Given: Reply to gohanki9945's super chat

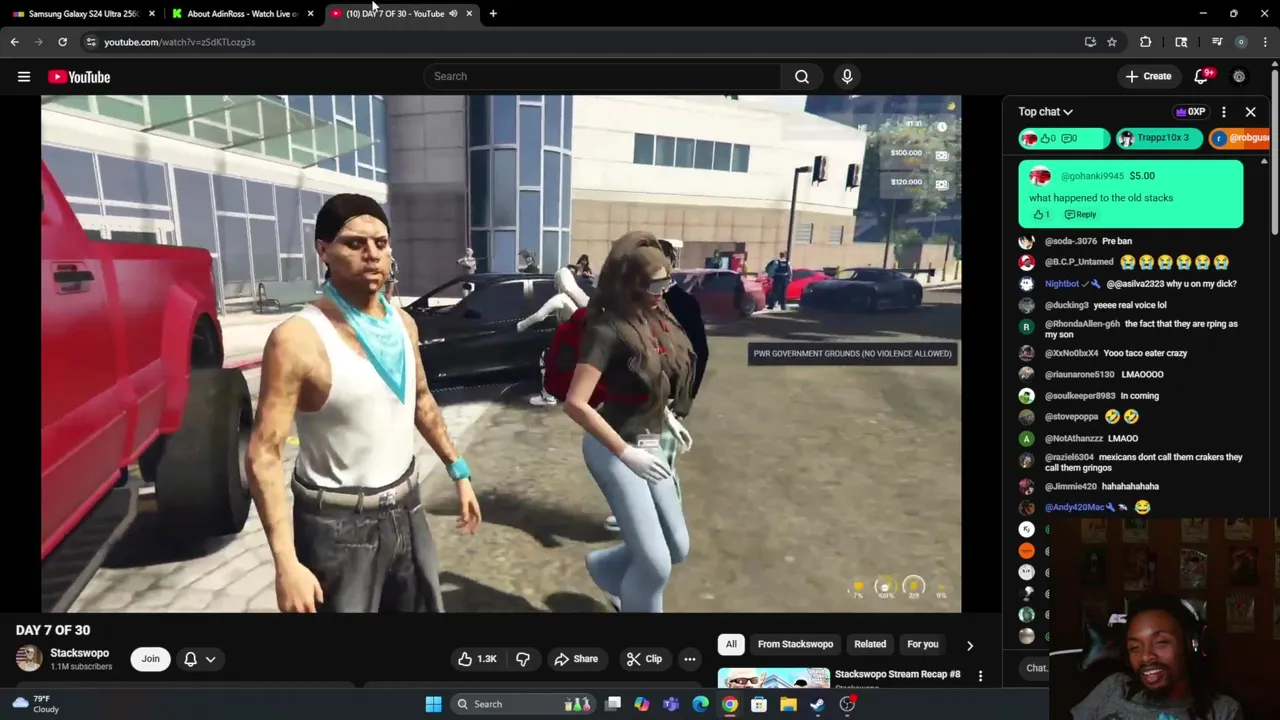Looking at the screenshot, I should tap(1080, 215).
